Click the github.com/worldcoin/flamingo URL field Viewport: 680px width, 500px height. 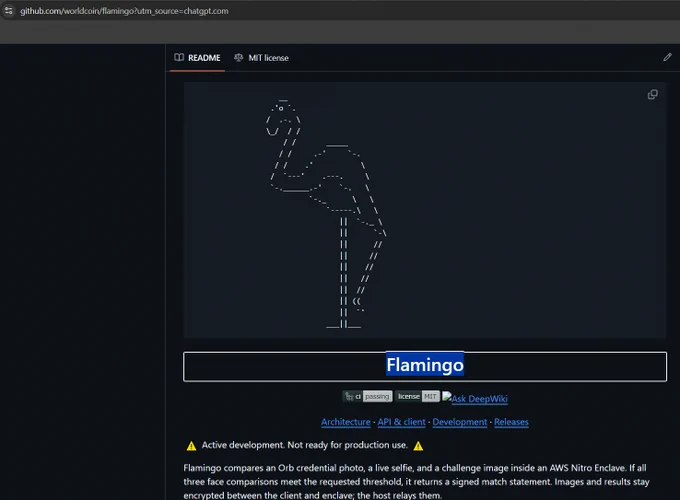point(124,11)
